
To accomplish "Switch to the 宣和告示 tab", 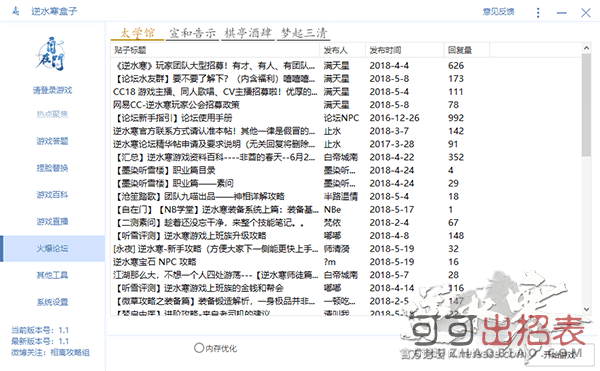I will 192,33.
